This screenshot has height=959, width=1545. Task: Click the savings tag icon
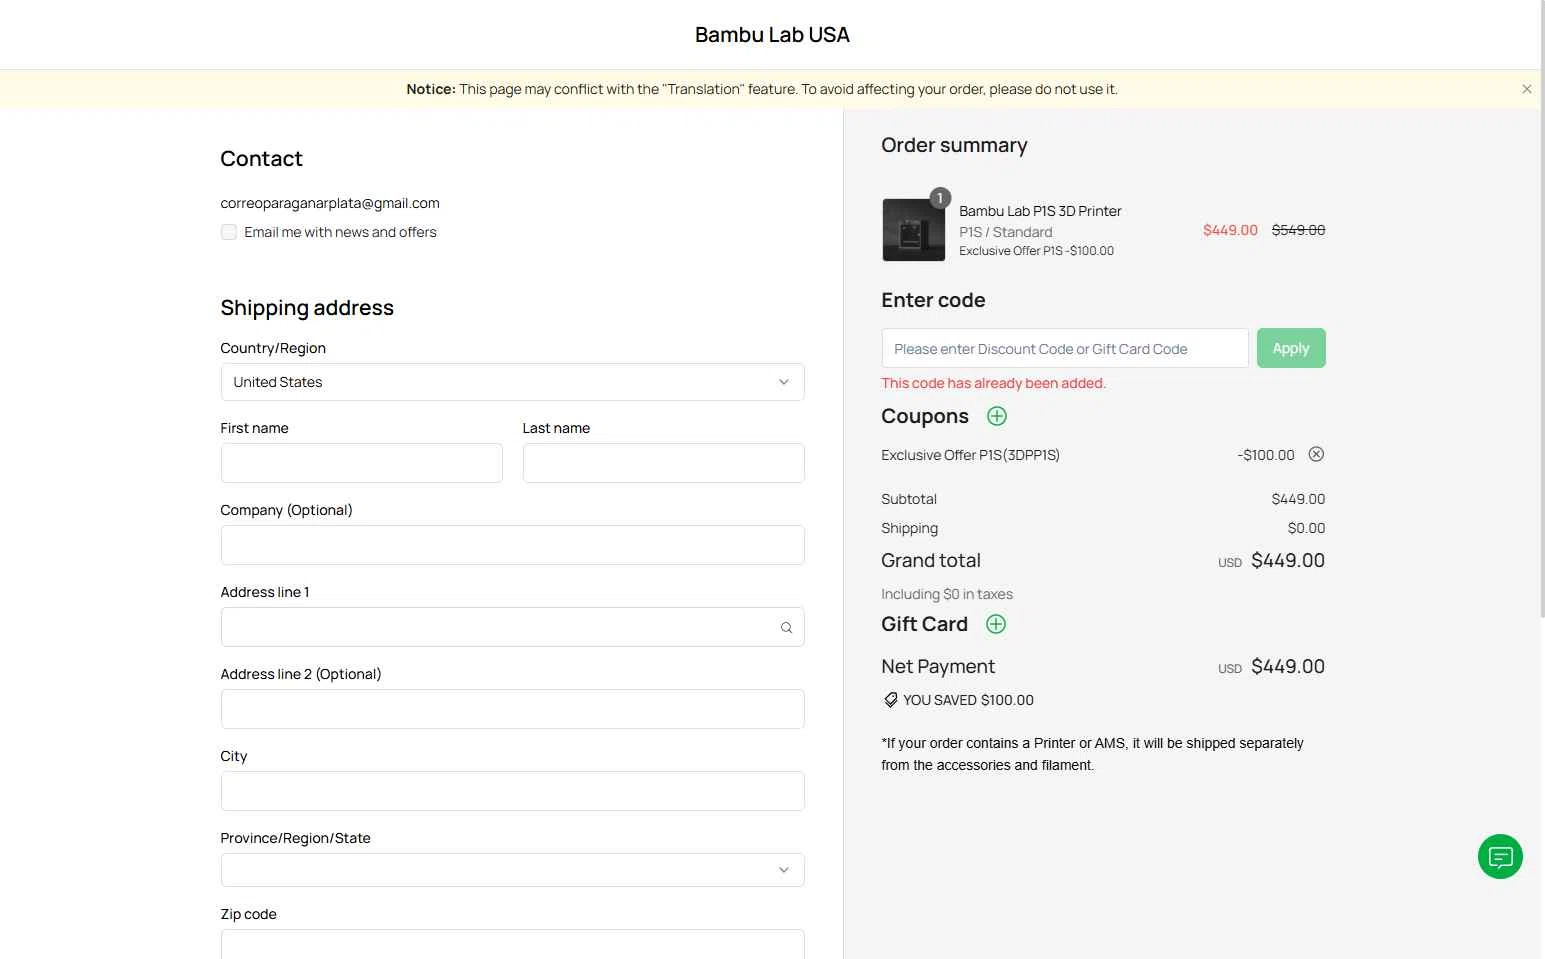pyautogui.click(x=890, y=700)
